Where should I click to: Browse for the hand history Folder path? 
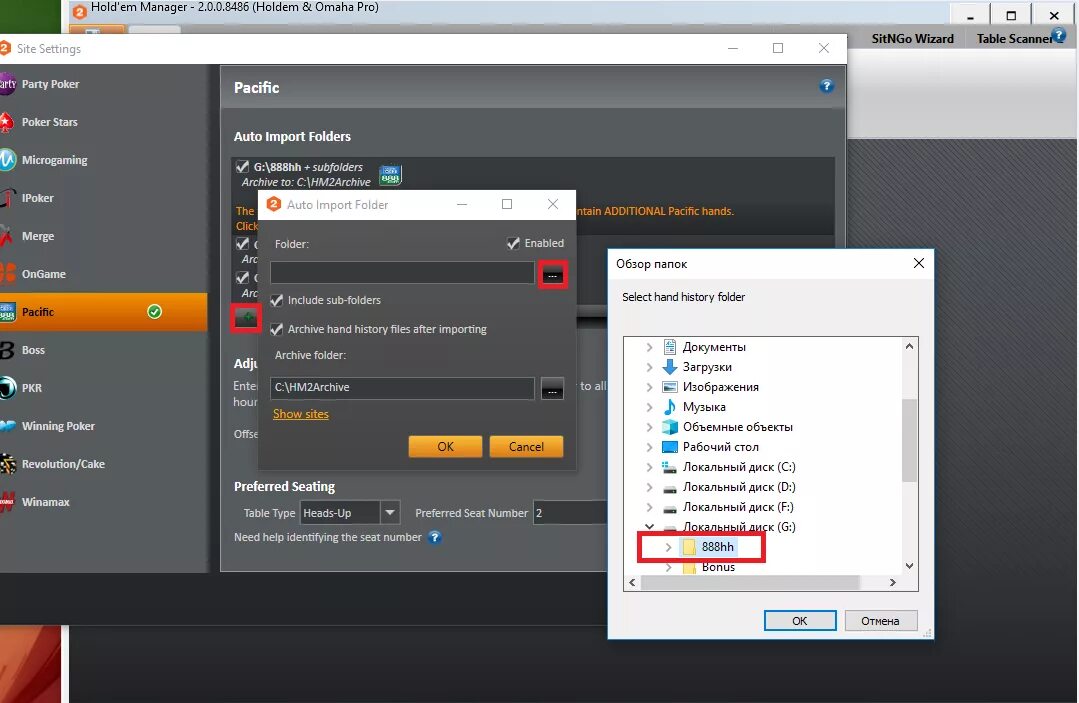click(x=553, y=274)
